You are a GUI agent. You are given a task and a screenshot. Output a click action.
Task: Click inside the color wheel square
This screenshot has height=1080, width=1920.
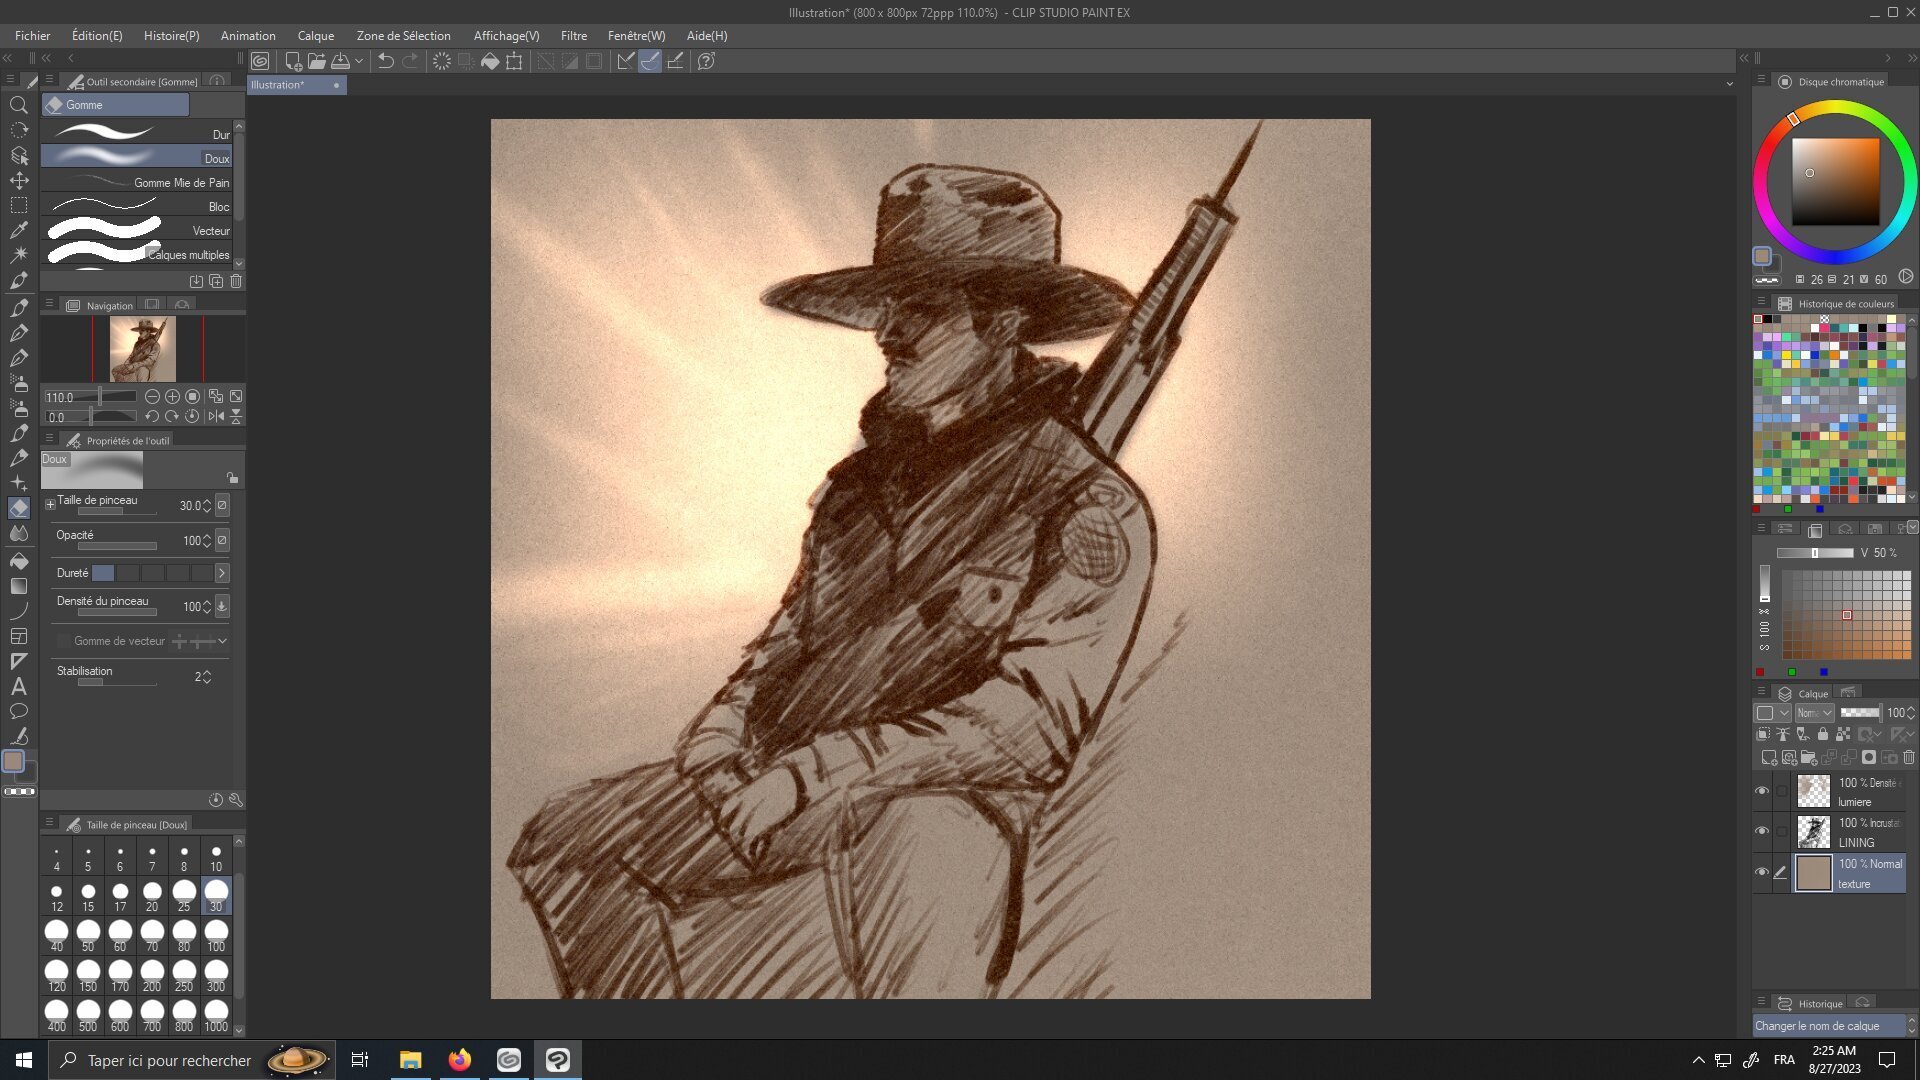[1835, 182]
